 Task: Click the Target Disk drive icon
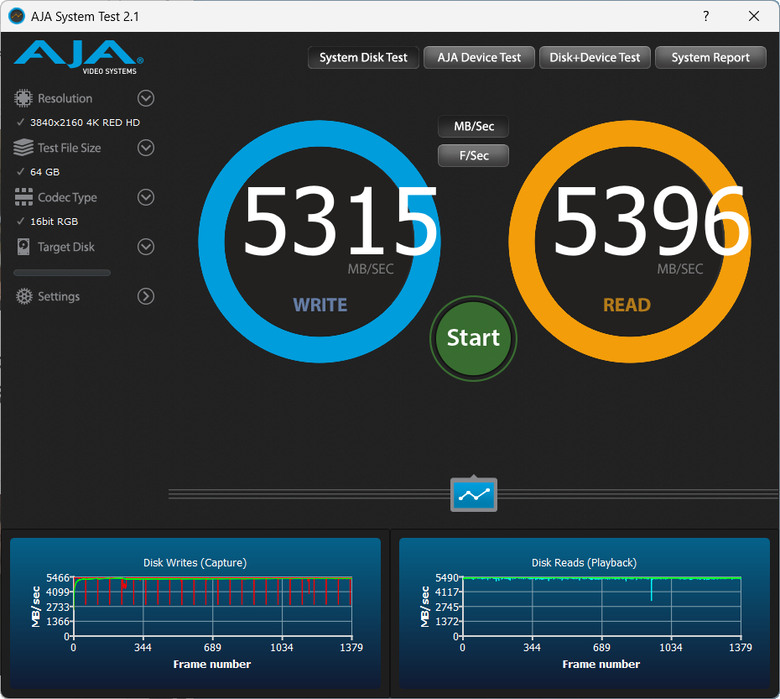[23, 247]
